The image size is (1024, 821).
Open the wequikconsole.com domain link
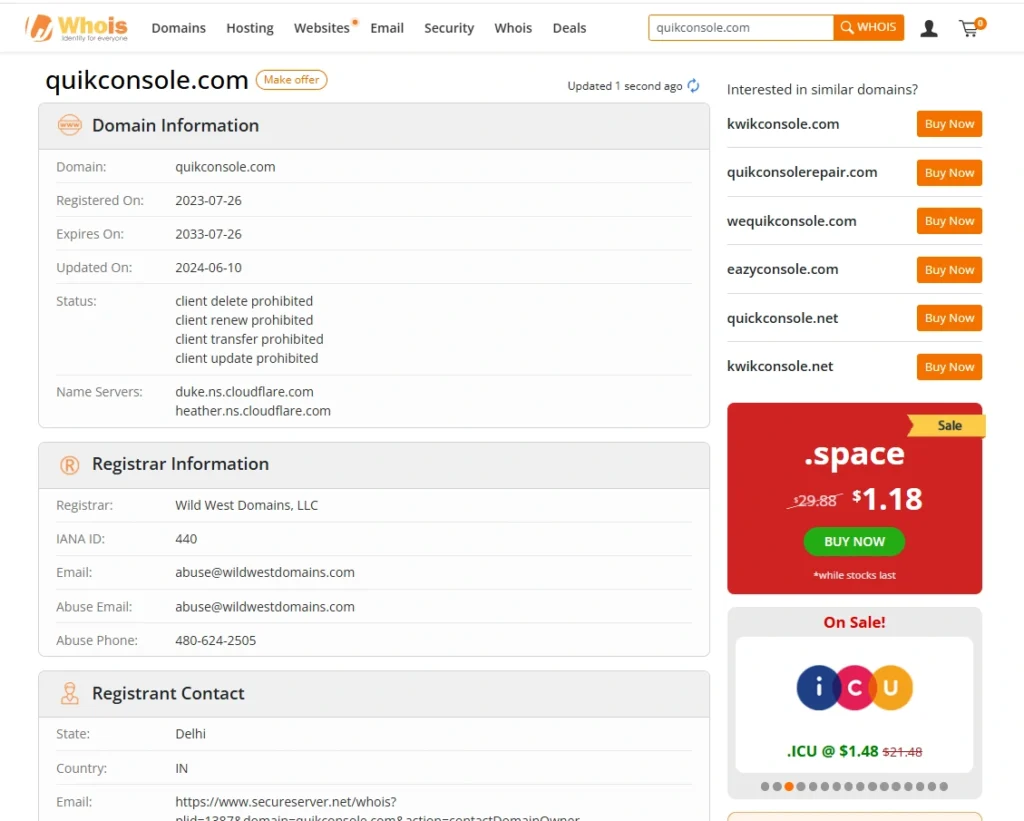click(792, 221)
